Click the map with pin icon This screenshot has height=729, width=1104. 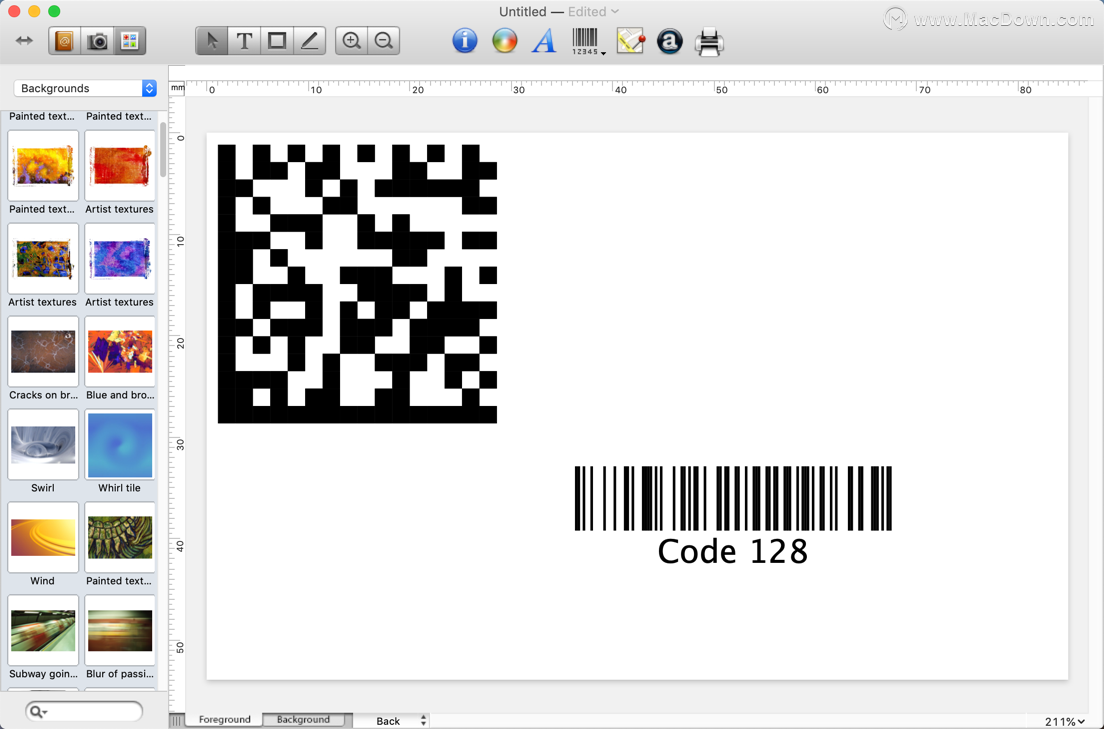(x=630, y=41)
